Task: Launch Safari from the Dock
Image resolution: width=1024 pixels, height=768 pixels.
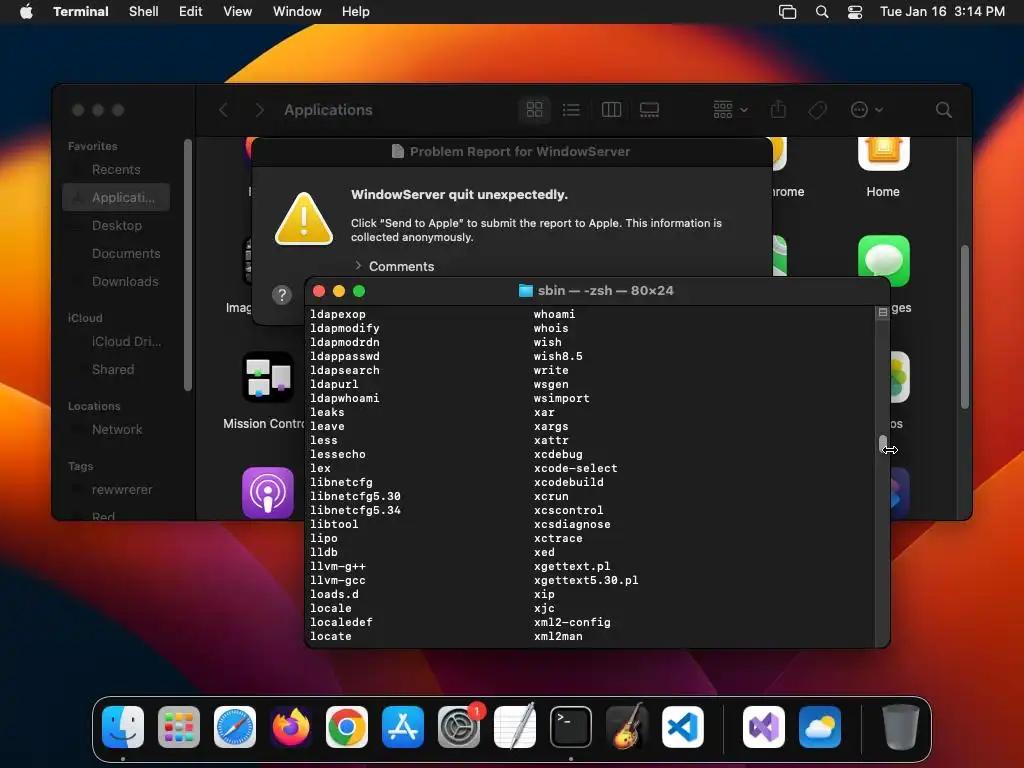Action: tap(235, 727)
